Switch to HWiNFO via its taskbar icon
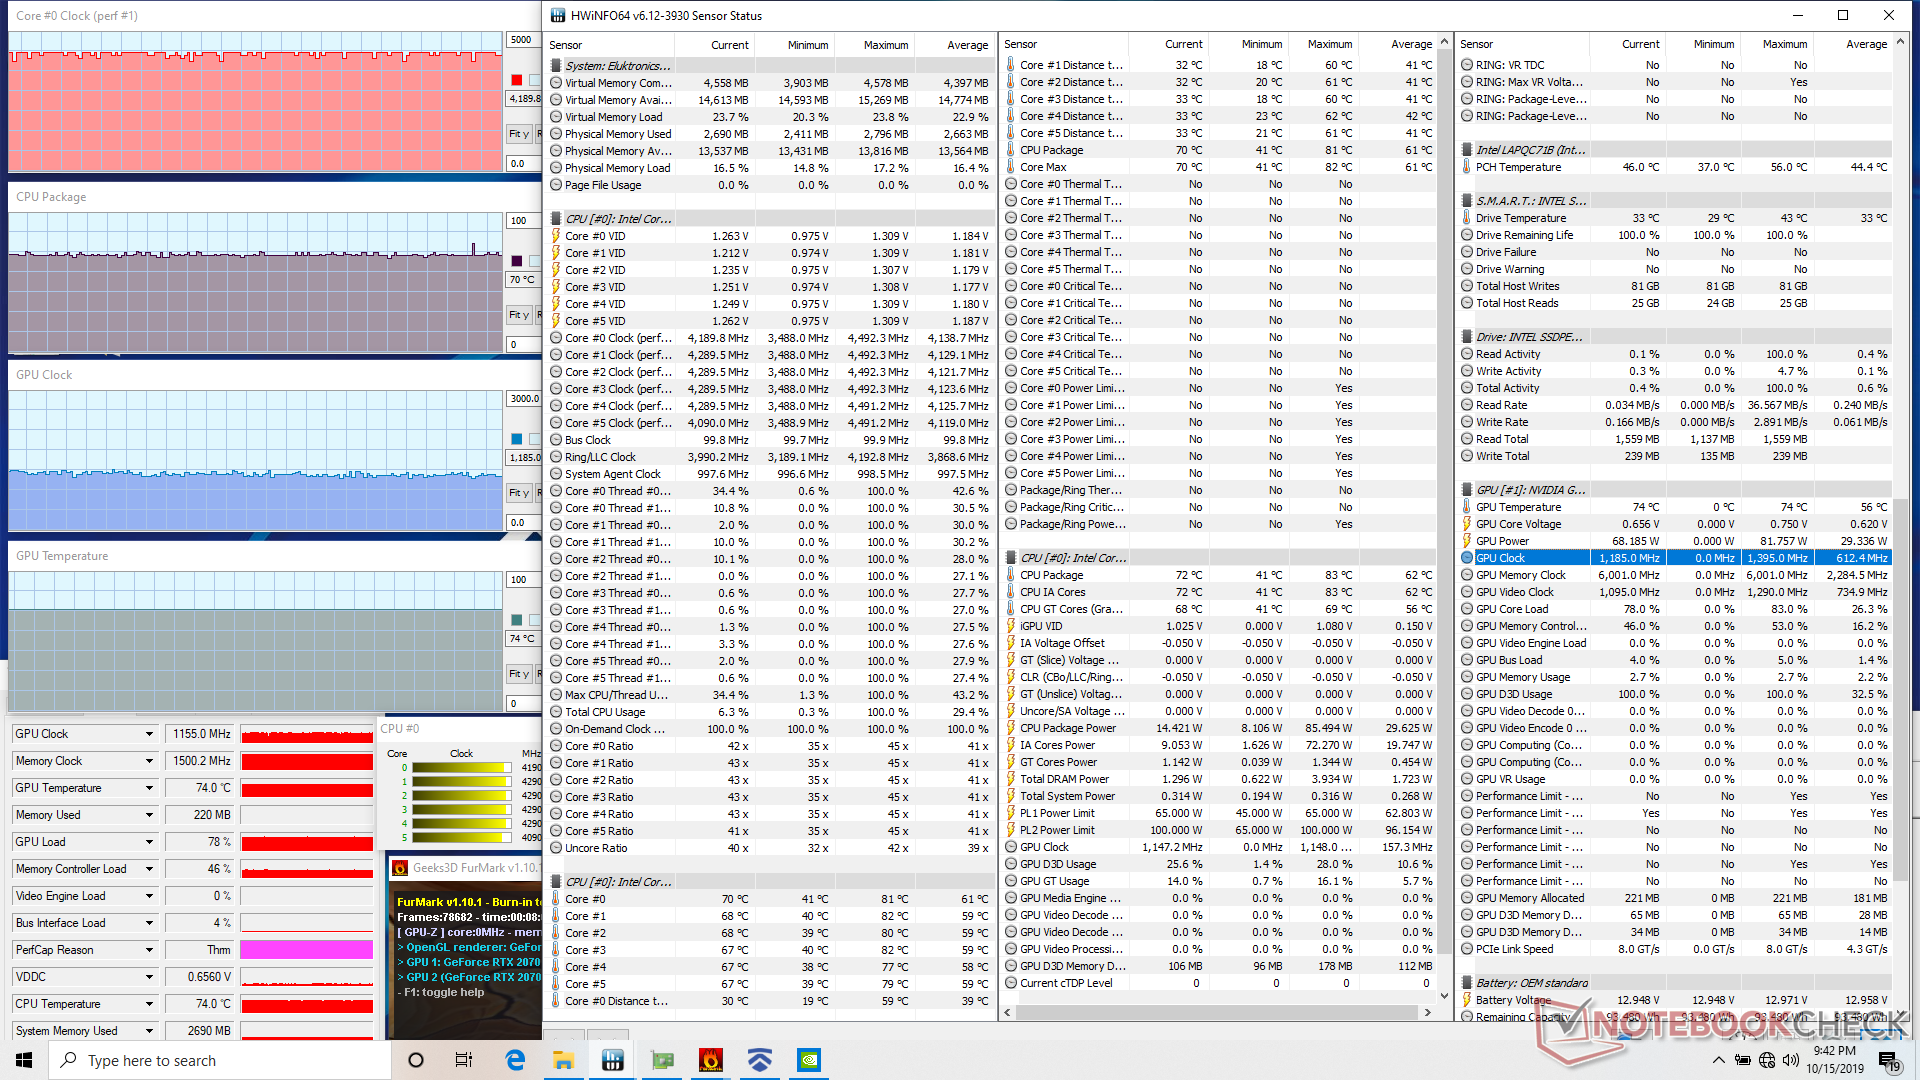The image size is (1920, 1080). [x=613, y=1060]
